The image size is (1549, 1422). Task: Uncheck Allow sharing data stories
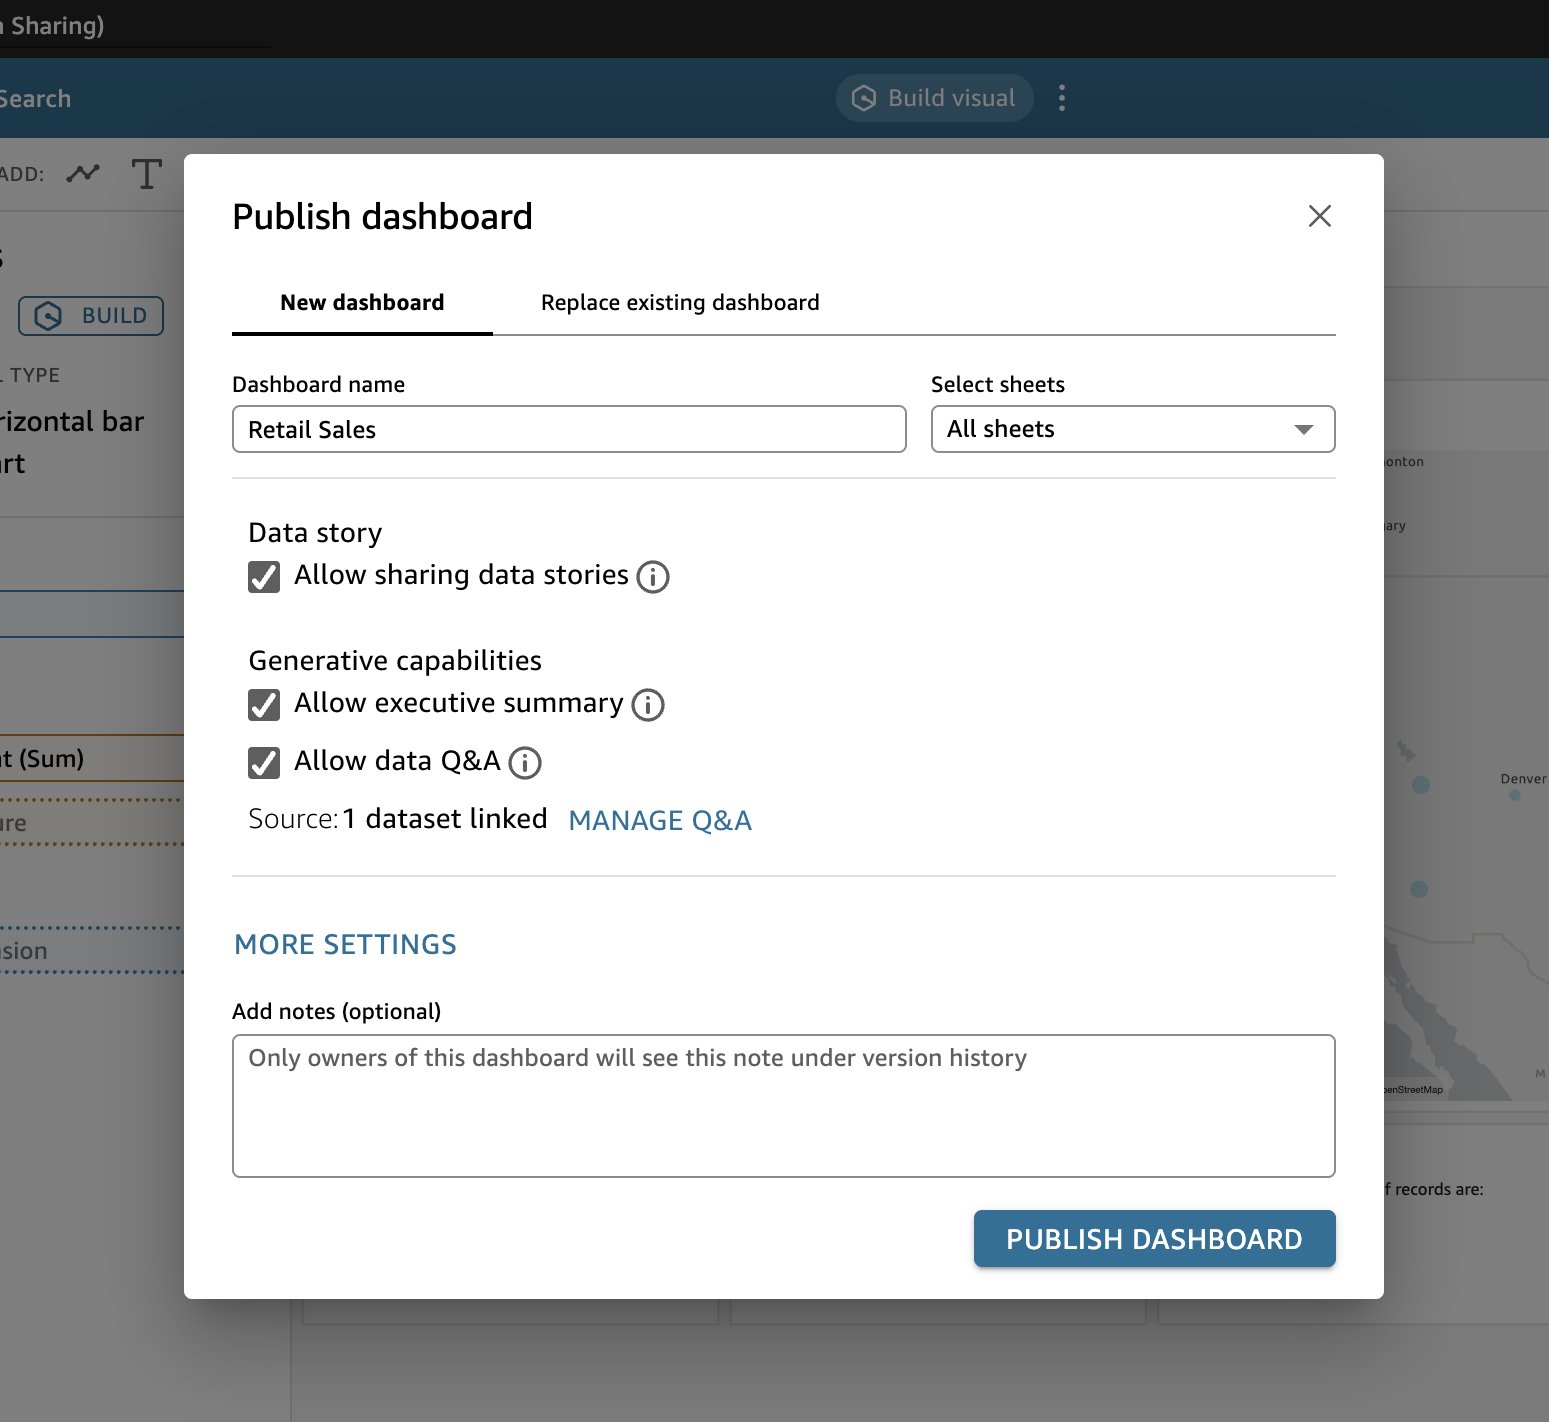click(x=264, y=577)
